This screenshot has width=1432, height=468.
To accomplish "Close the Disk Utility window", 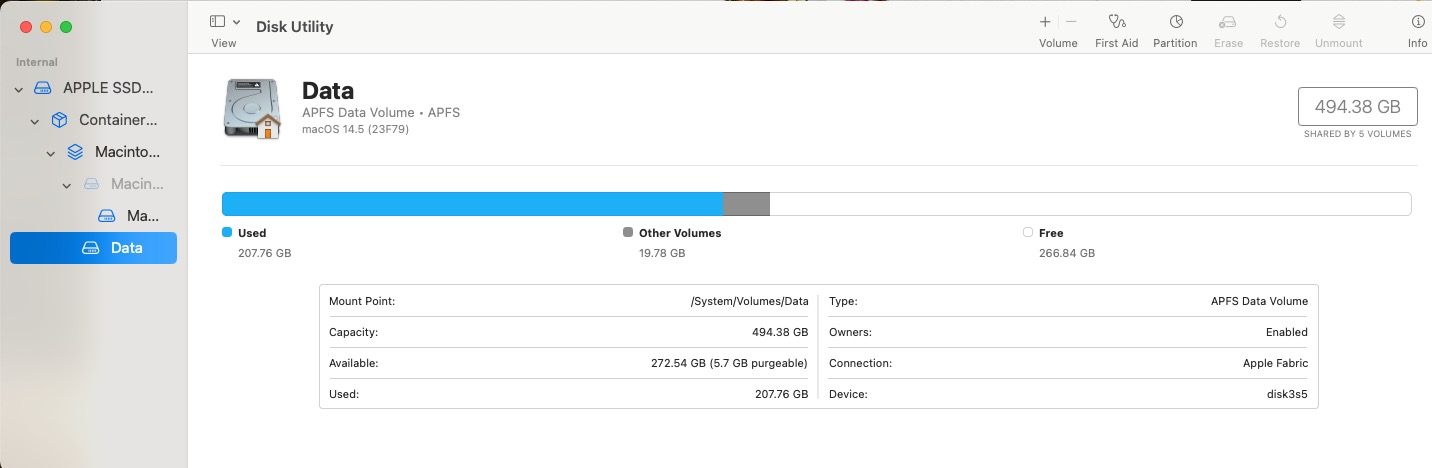I will pos(26,27).
